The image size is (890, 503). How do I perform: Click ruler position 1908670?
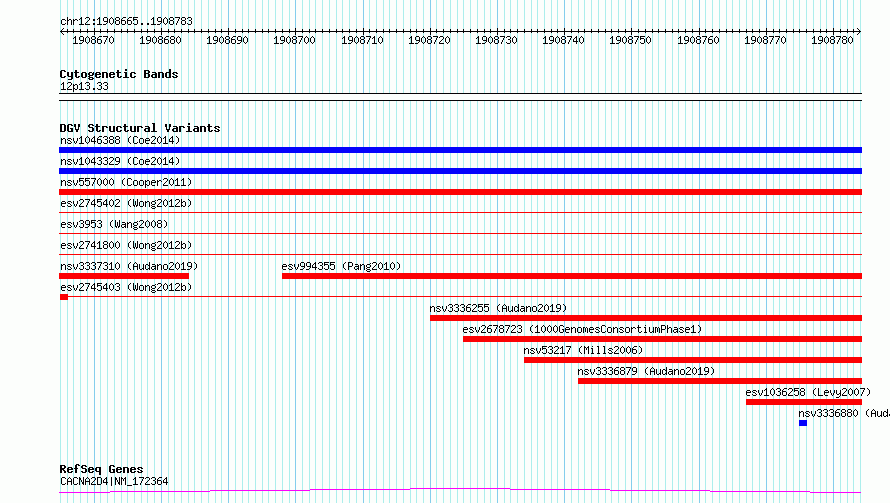click(x=93, y=40)
